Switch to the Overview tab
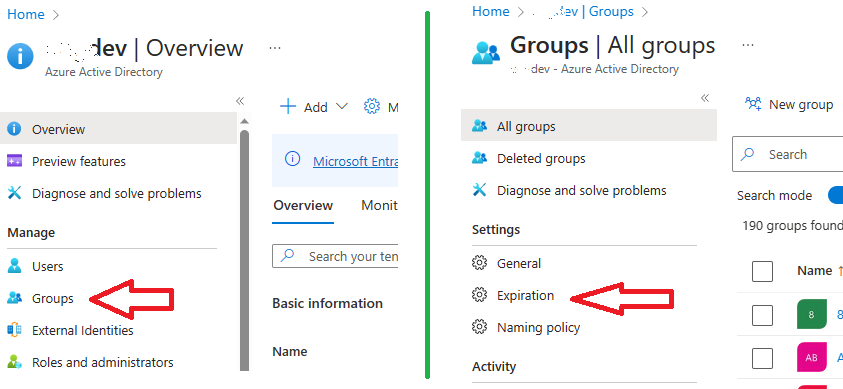Screen dimensions: 843x389 click(303, 205)
